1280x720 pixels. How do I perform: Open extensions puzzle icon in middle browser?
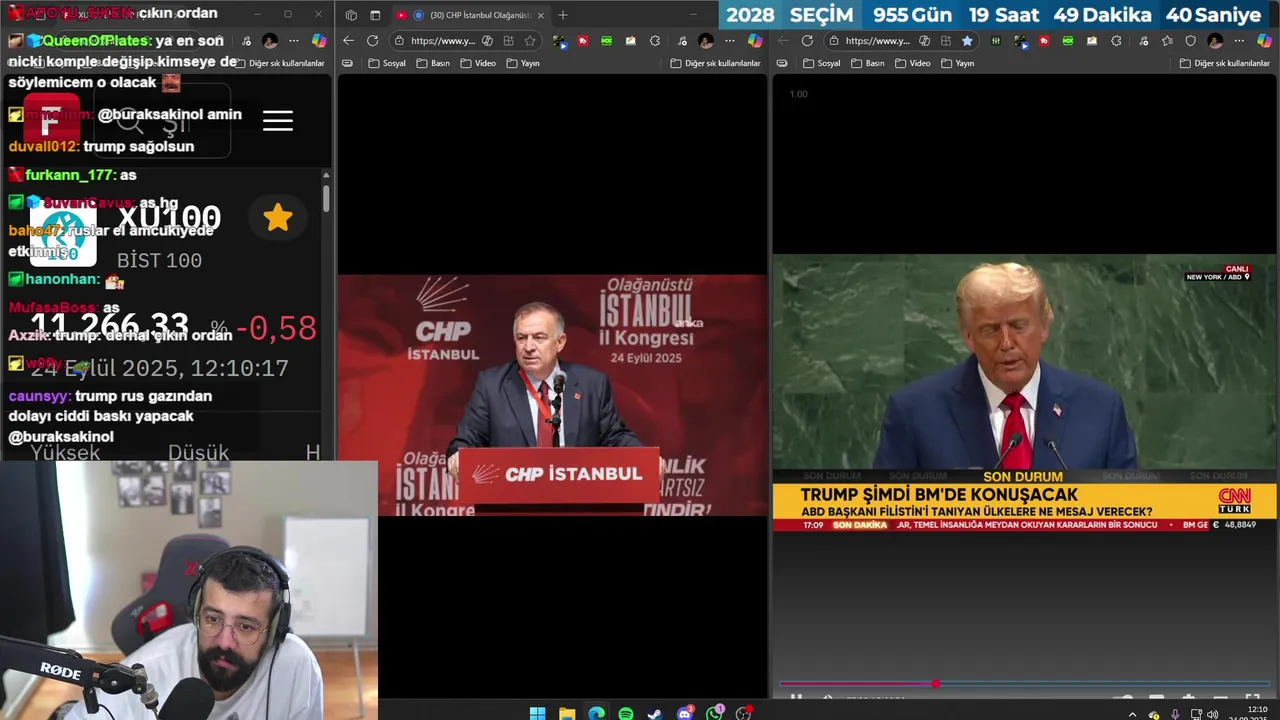(655, 41)
